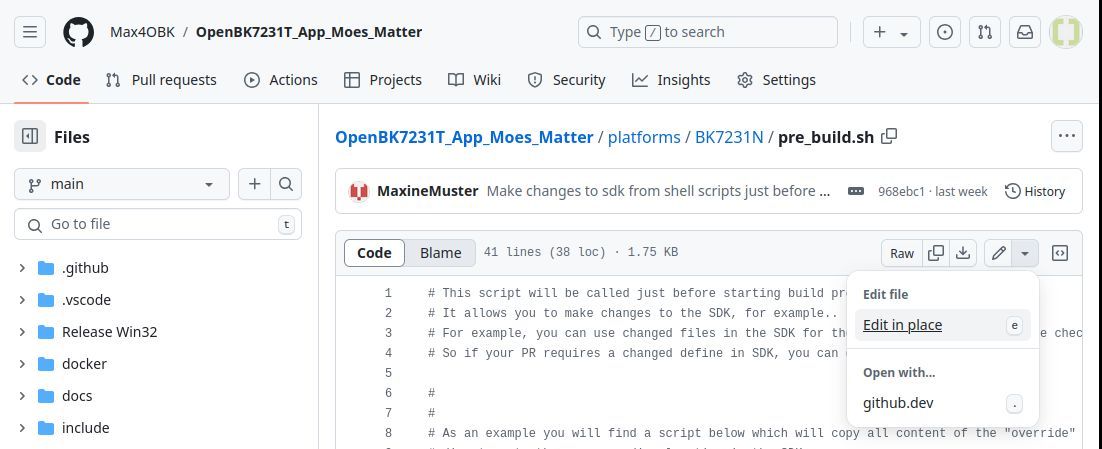Viewport: 1102px width, 449px height.
Task: Open the user avatar menu
Action: [1065, 32]
